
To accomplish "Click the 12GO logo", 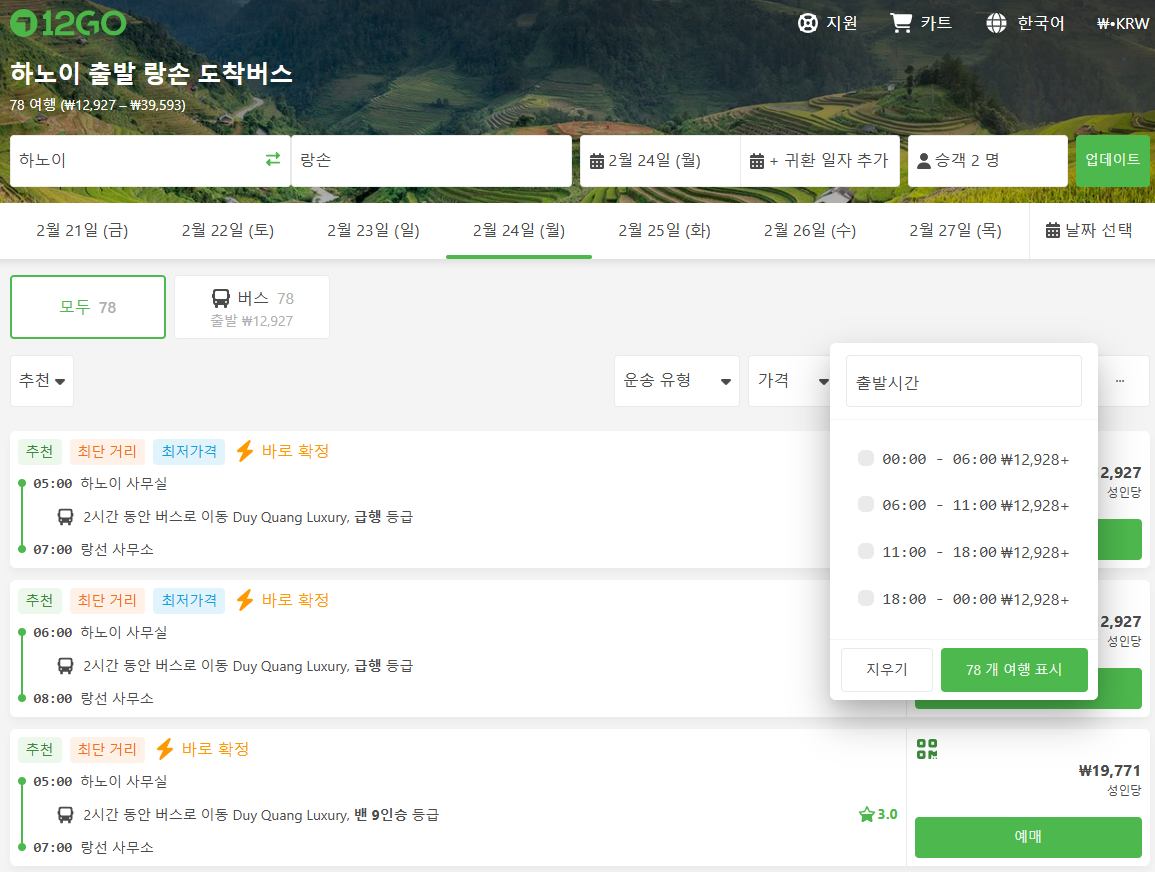I will pos(68,23).
